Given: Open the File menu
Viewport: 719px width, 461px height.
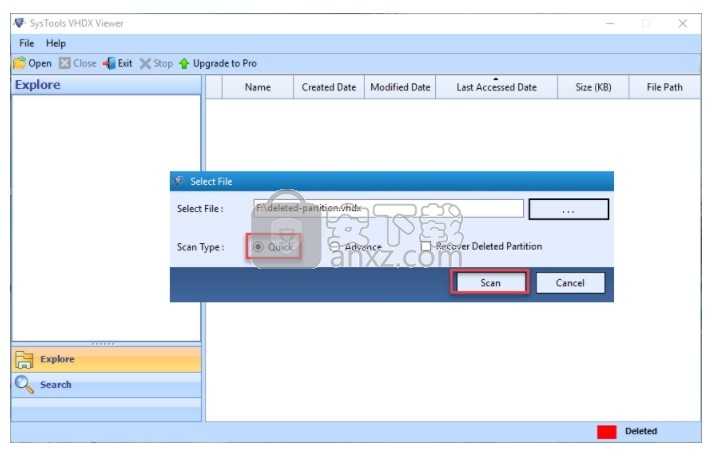Looking at the screenshot, I should pyautogui.click(x=27, y=44).
